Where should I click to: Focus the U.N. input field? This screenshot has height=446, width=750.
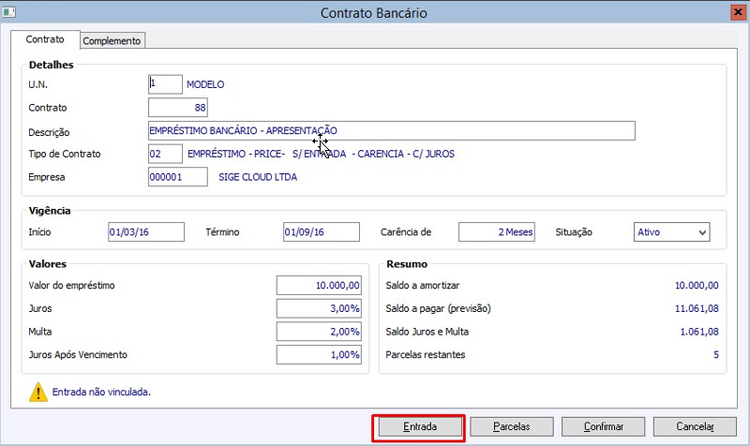pyautogui.click(x=165, y=84)
